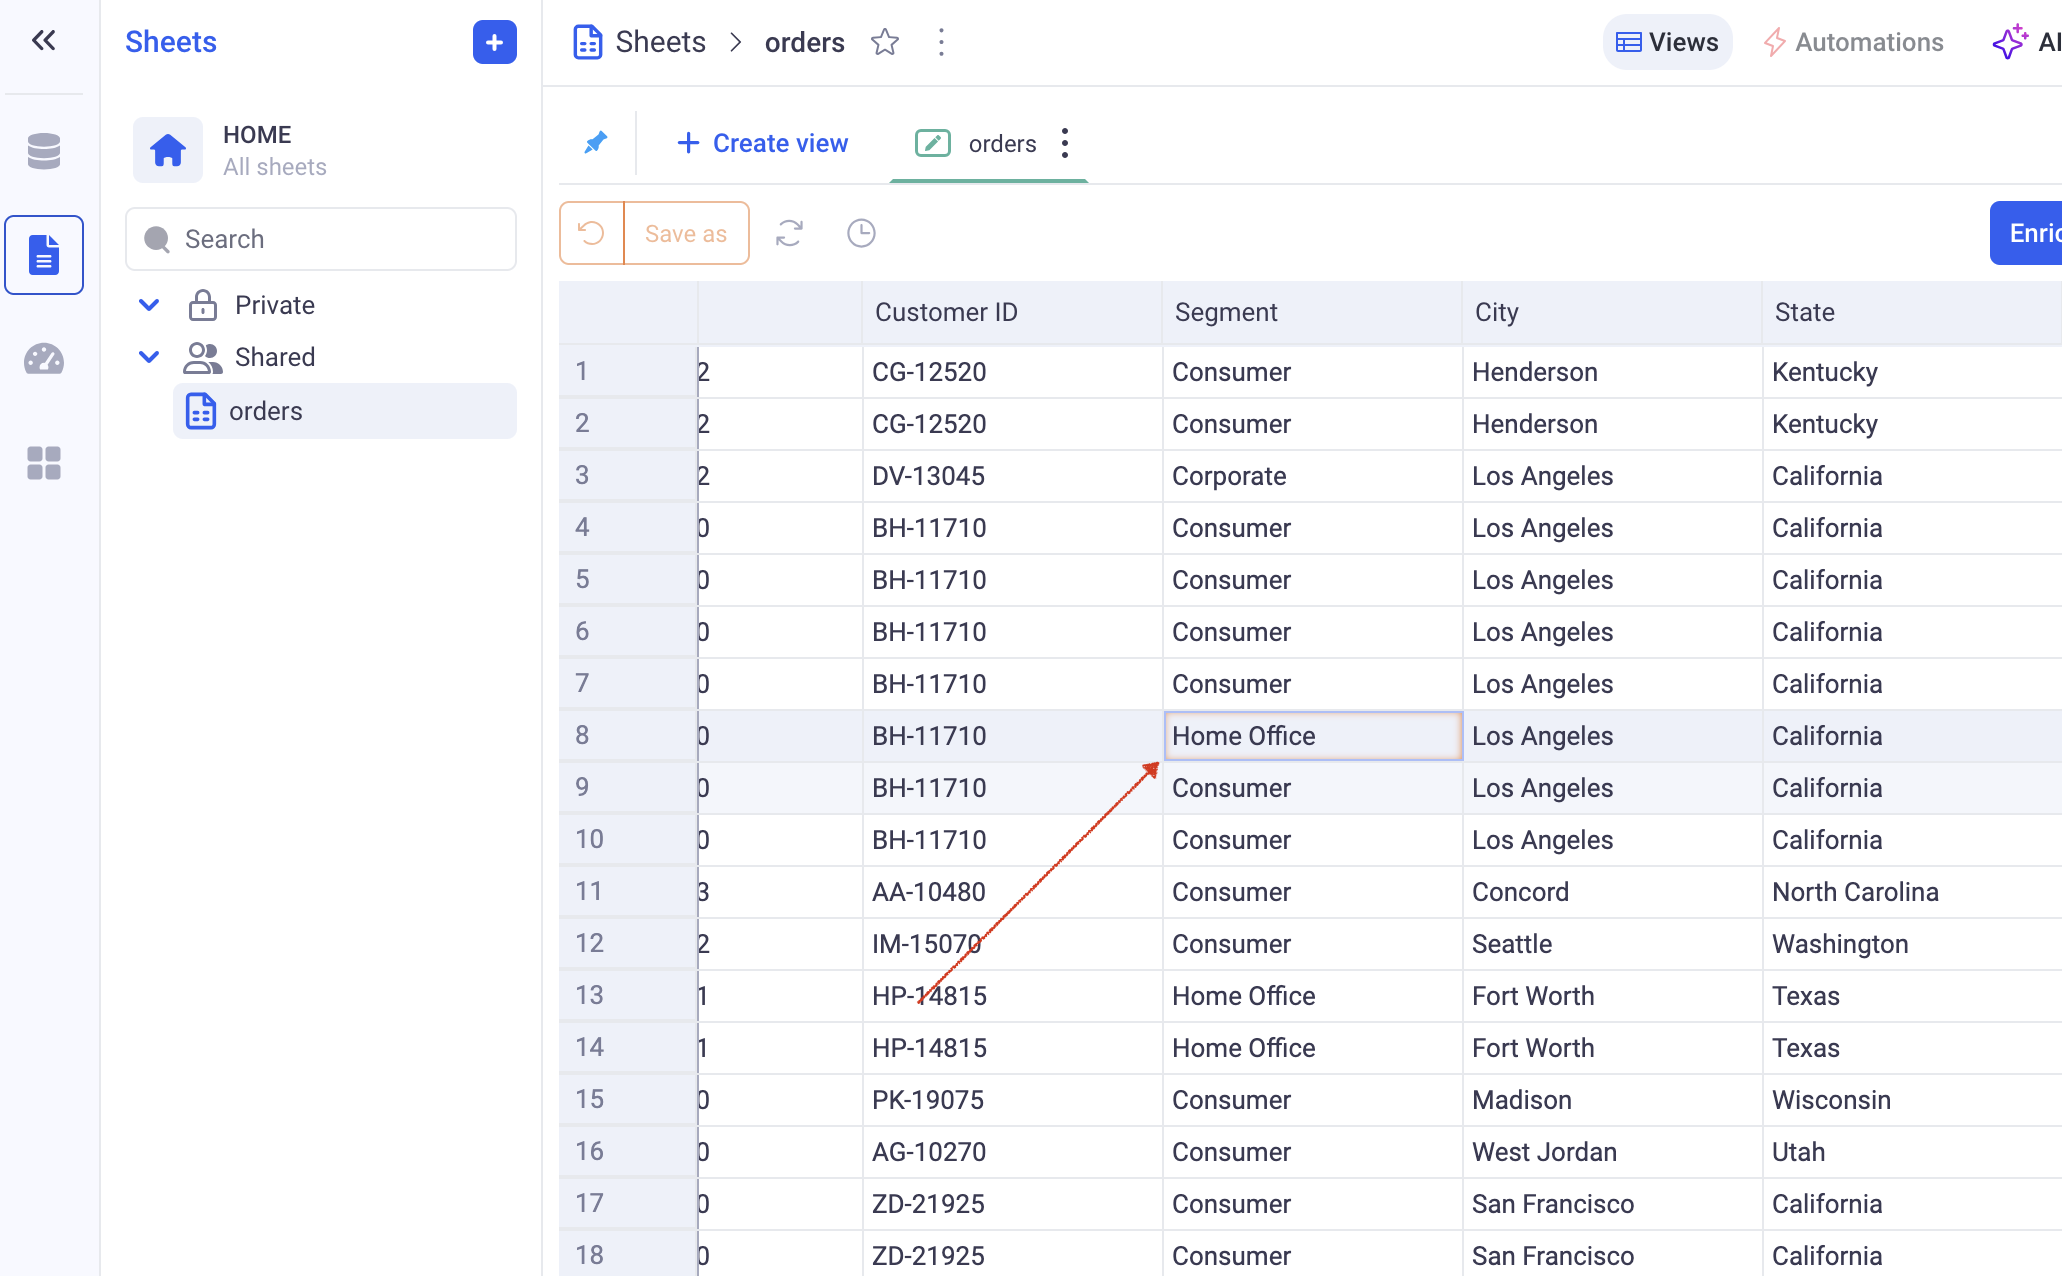Open the history clock icon
The height and width of the screenshot is (1276, 2062).
coord(861,233)
